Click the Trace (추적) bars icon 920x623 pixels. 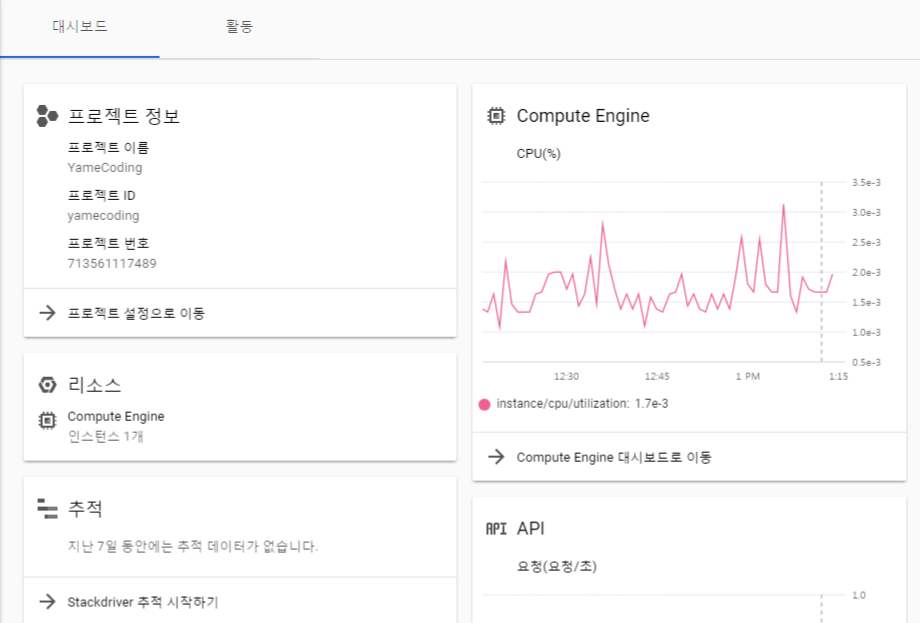click(47, 508)
